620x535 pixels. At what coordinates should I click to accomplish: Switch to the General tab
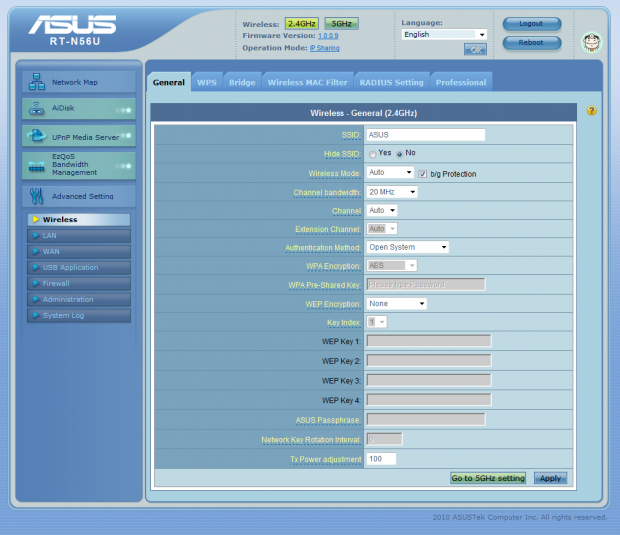click(169, 82)
